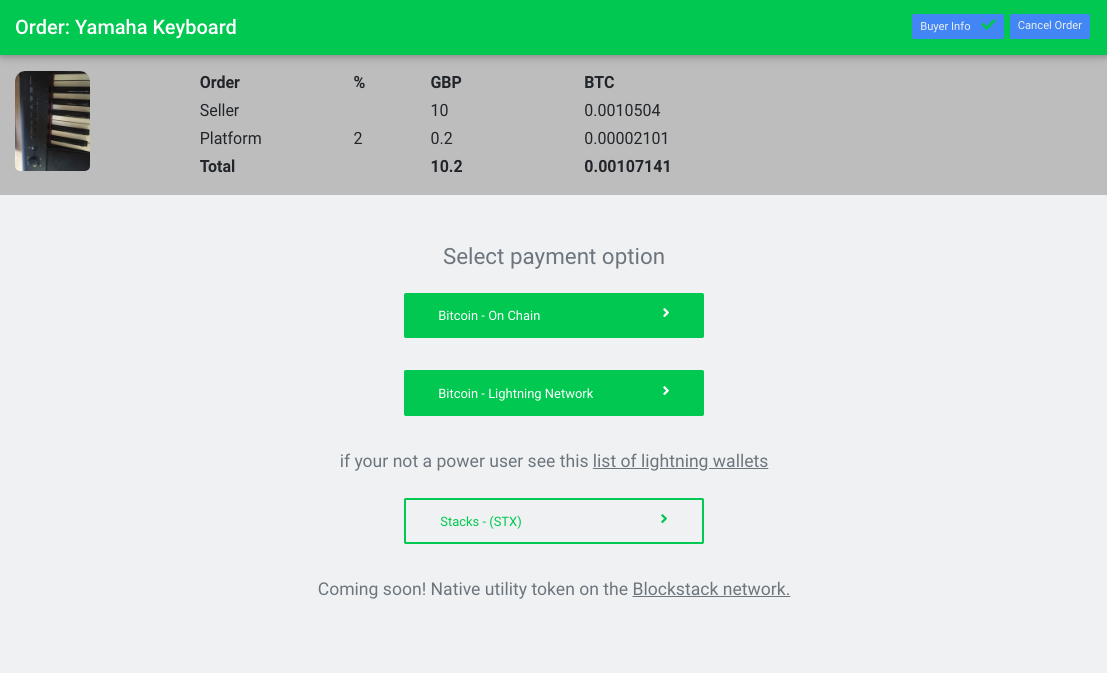
Task: Click the BTC column header
Action: [x=599, y=82]
